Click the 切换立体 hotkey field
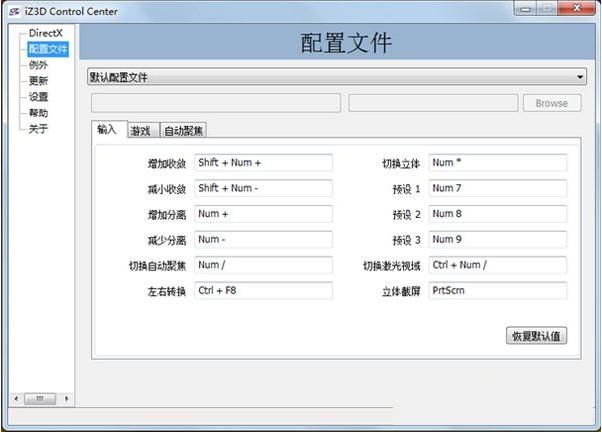 (x=498, y=163)
